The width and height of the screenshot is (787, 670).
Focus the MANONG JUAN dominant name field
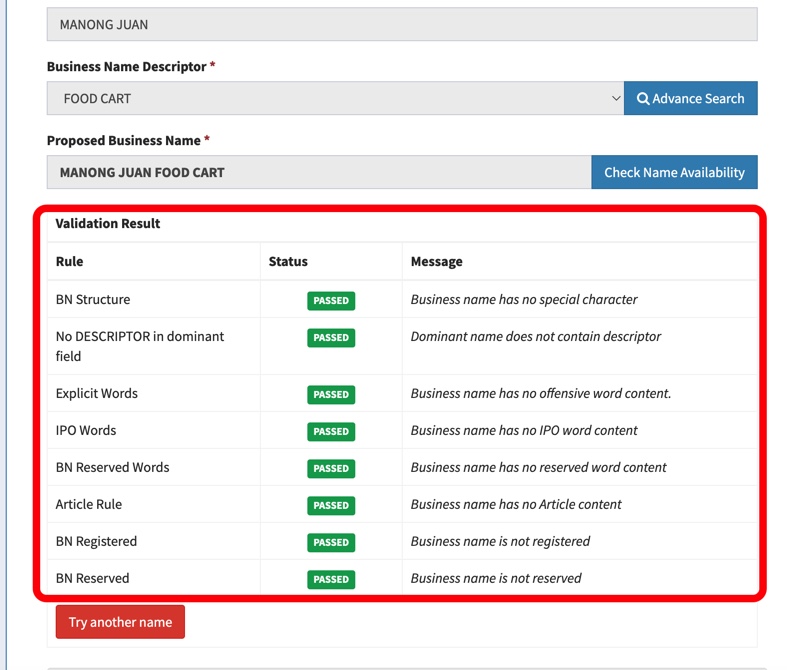tap(401, 24)
